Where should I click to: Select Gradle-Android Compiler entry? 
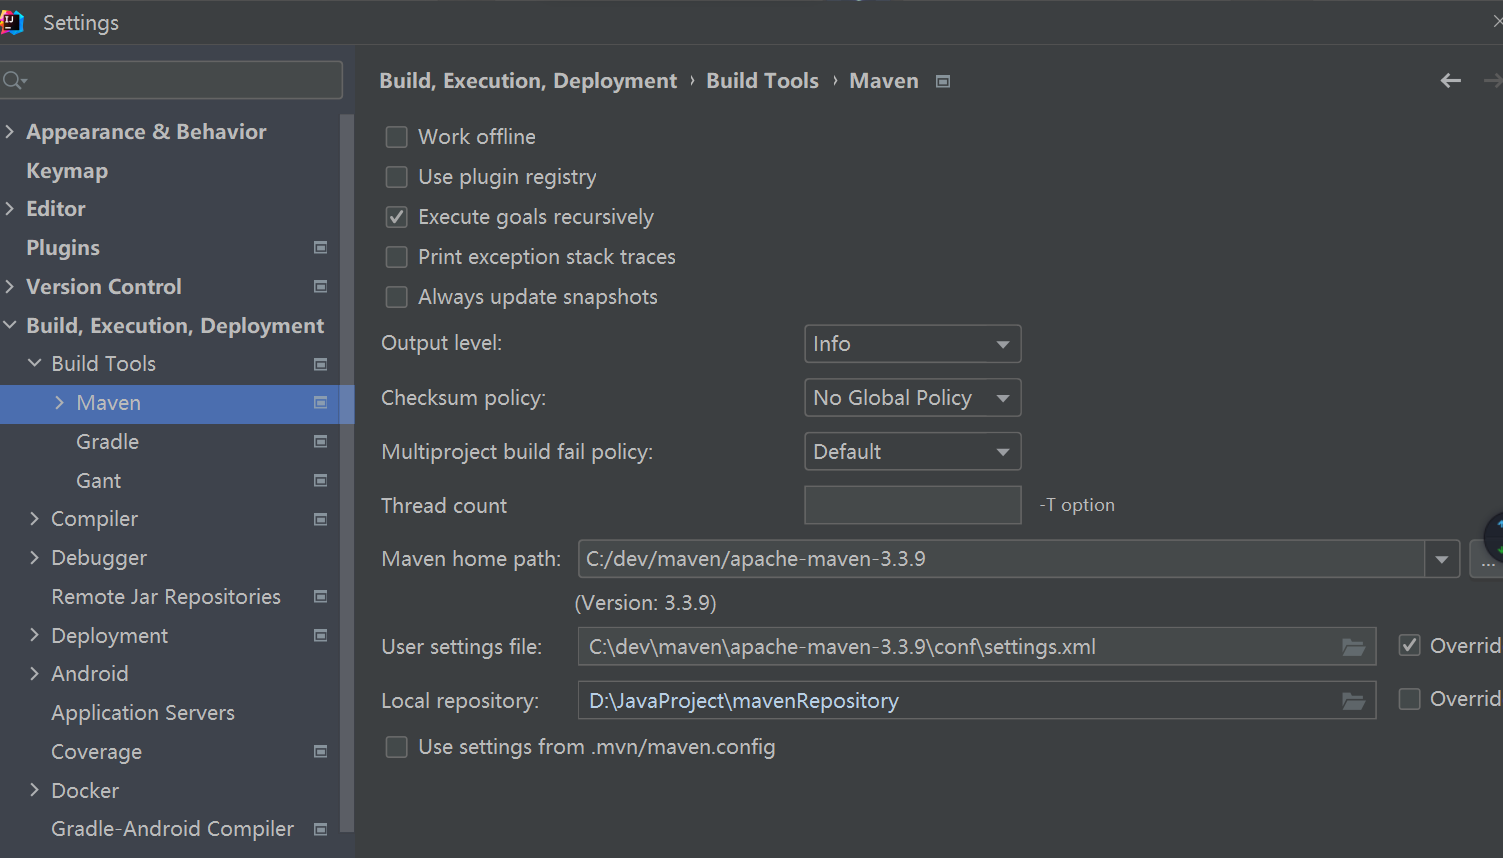tap(172, 829)
